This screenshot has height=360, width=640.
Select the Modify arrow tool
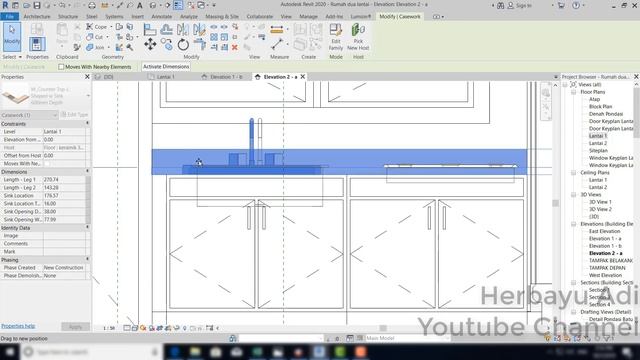[x=12, y=37]
